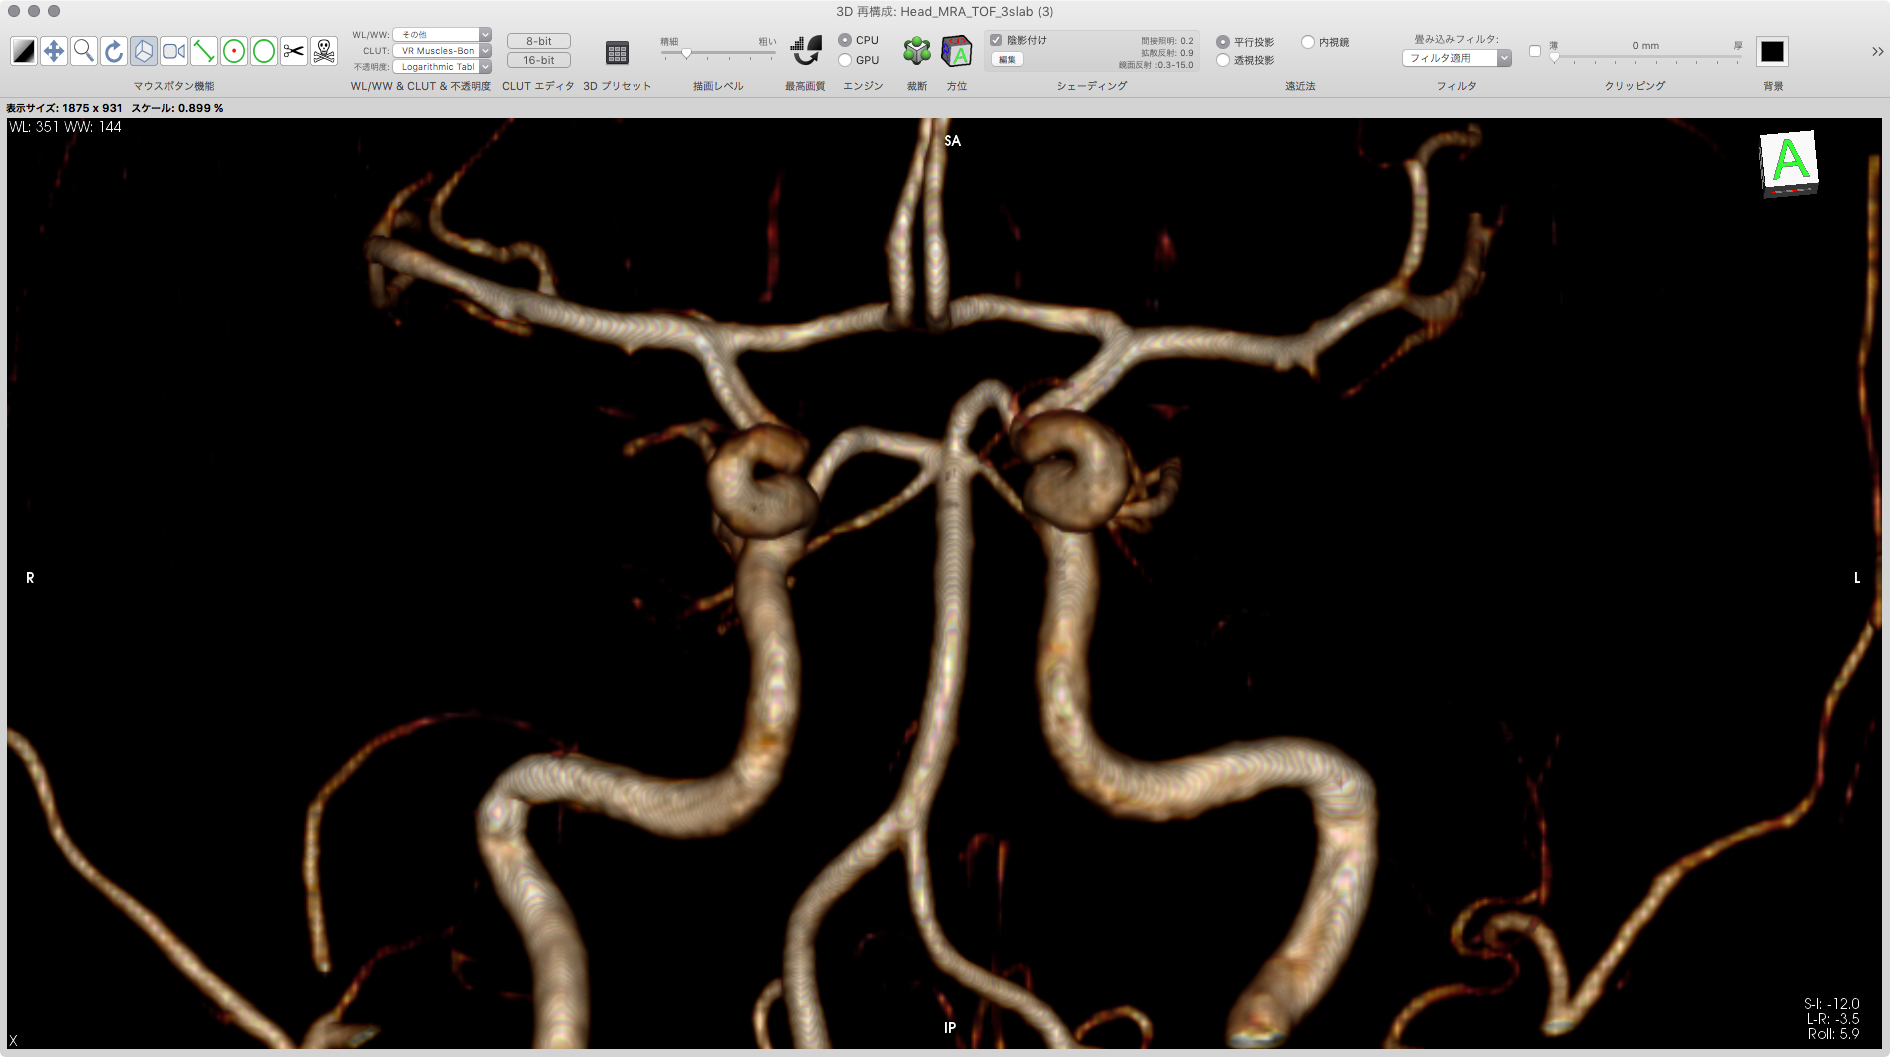Viewport: 1890px width, 1057px height.
Task: Select the Zoom magnifier tool
Action: click(84, 51)
